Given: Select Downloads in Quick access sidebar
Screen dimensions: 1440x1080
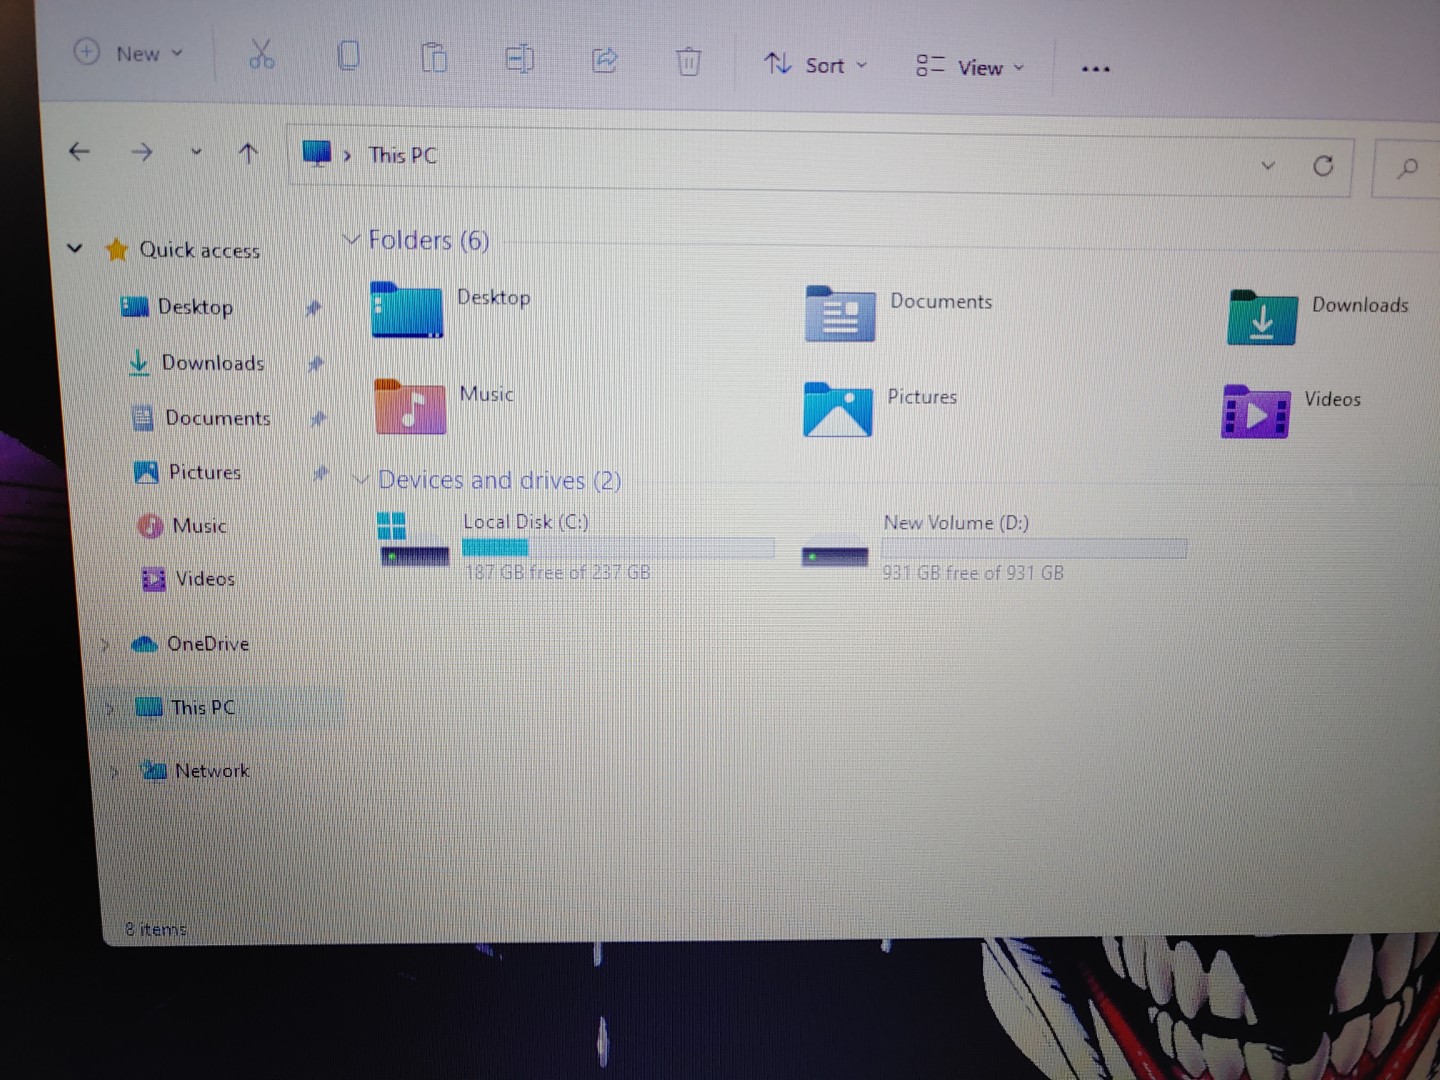Looking at the screenshot, I should click(213, 363).
